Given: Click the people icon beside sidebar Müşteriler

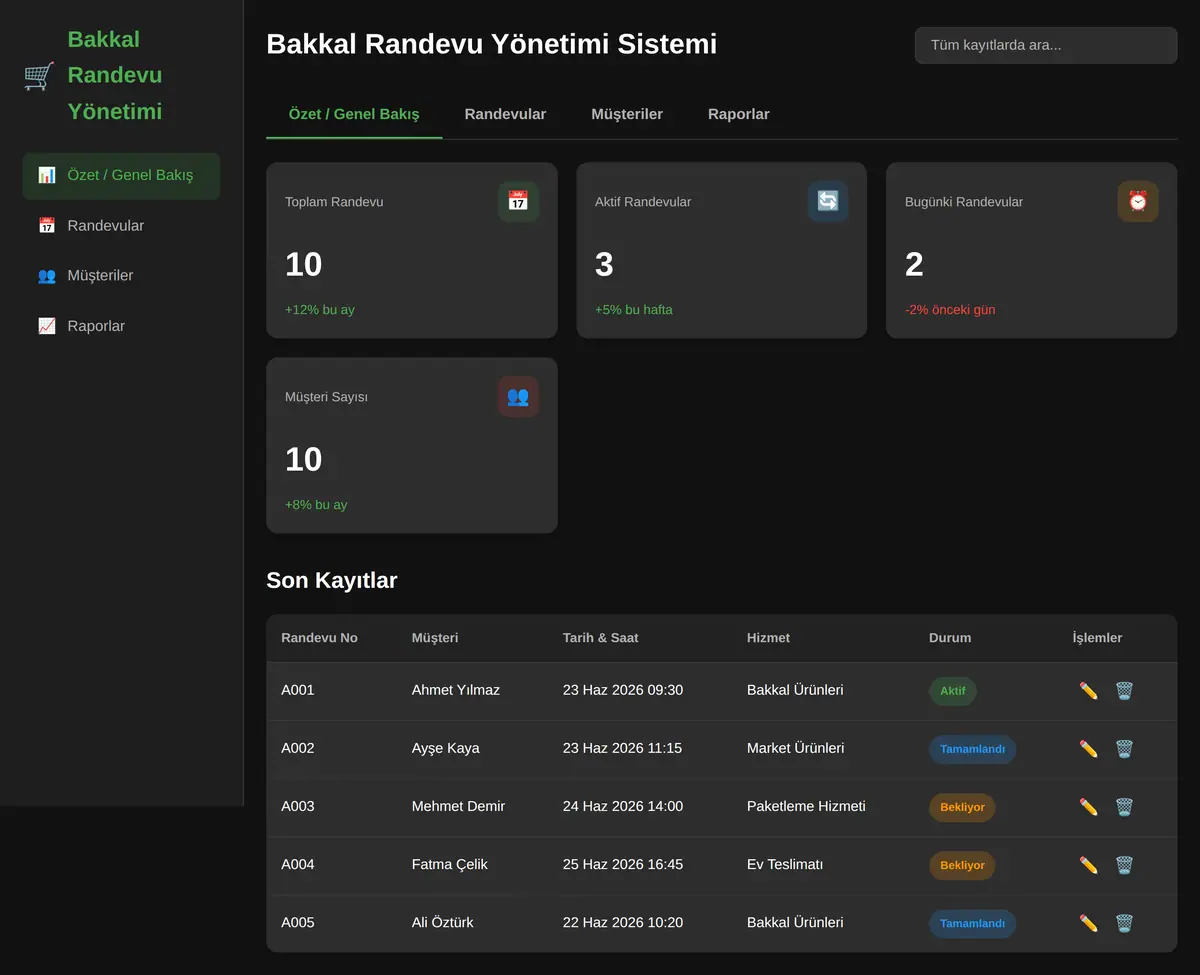Looking at the screenshot, I should [47, 276].
